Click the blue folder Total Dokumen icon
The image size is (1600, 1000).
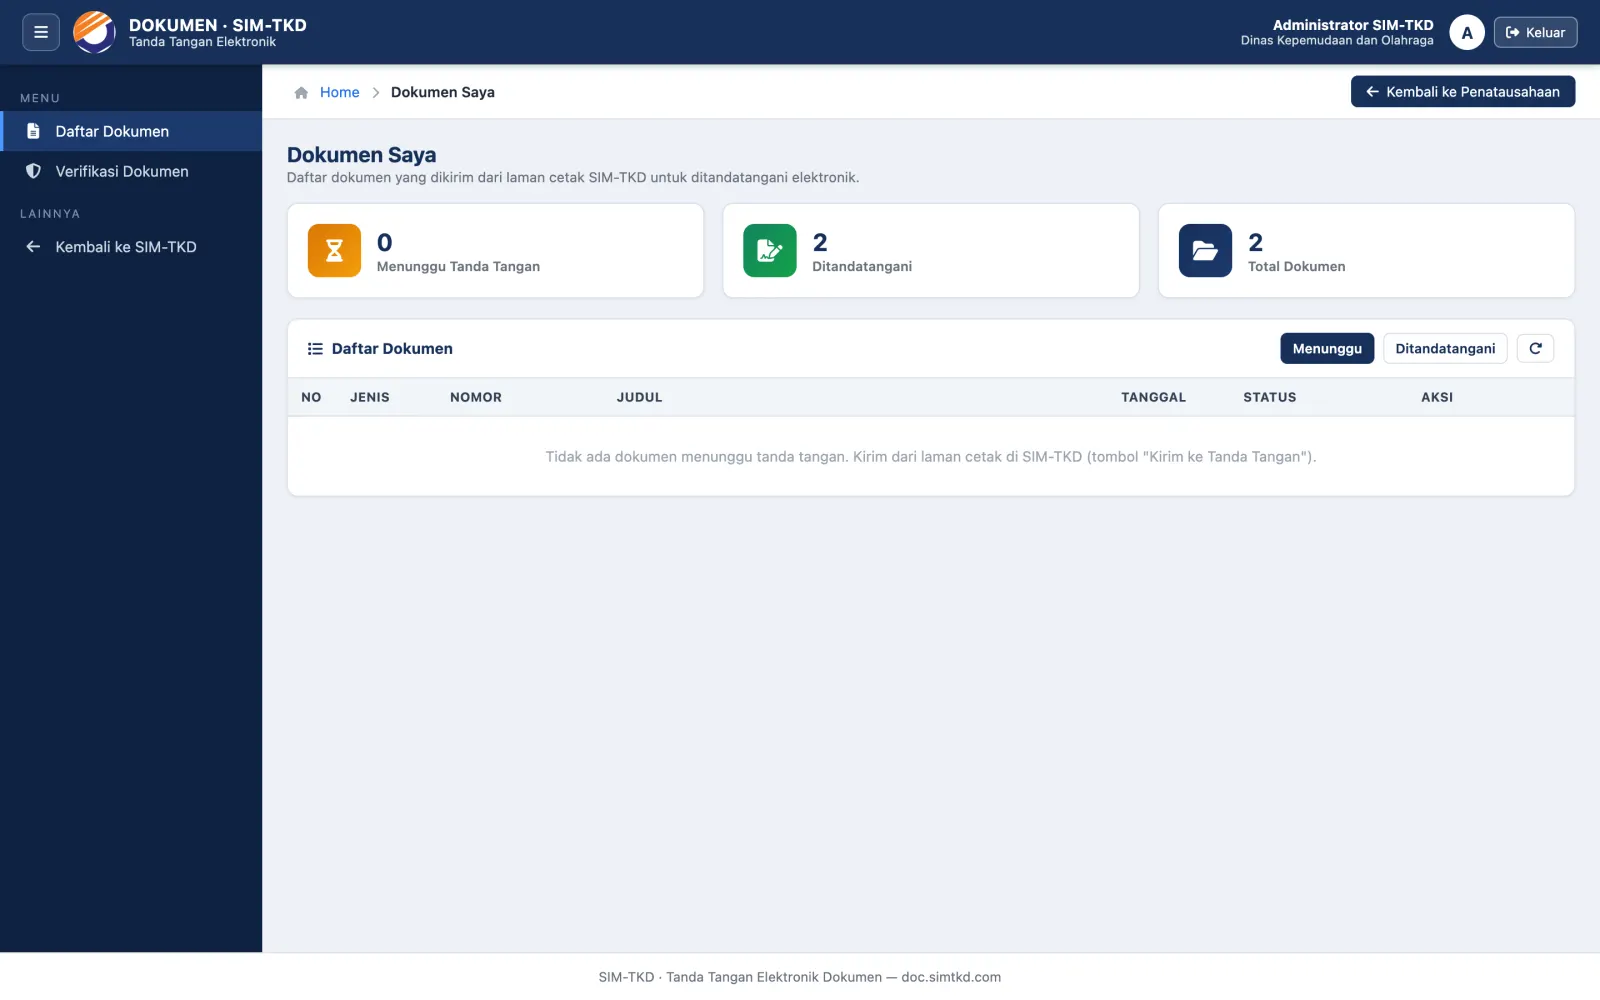[x=1205, y=250]
